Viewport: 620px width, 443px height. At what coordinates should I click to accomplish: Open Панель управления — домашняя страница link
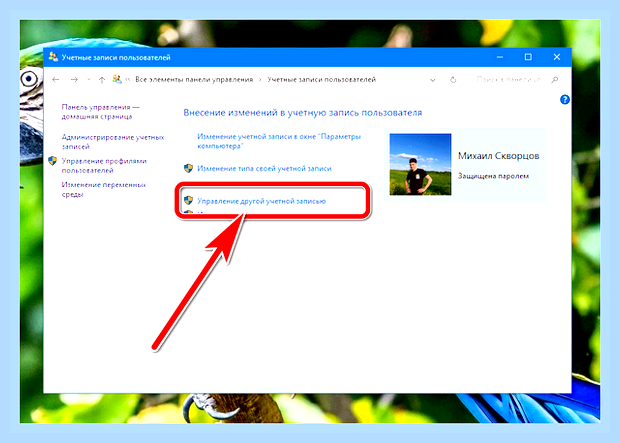pos(100,112)
